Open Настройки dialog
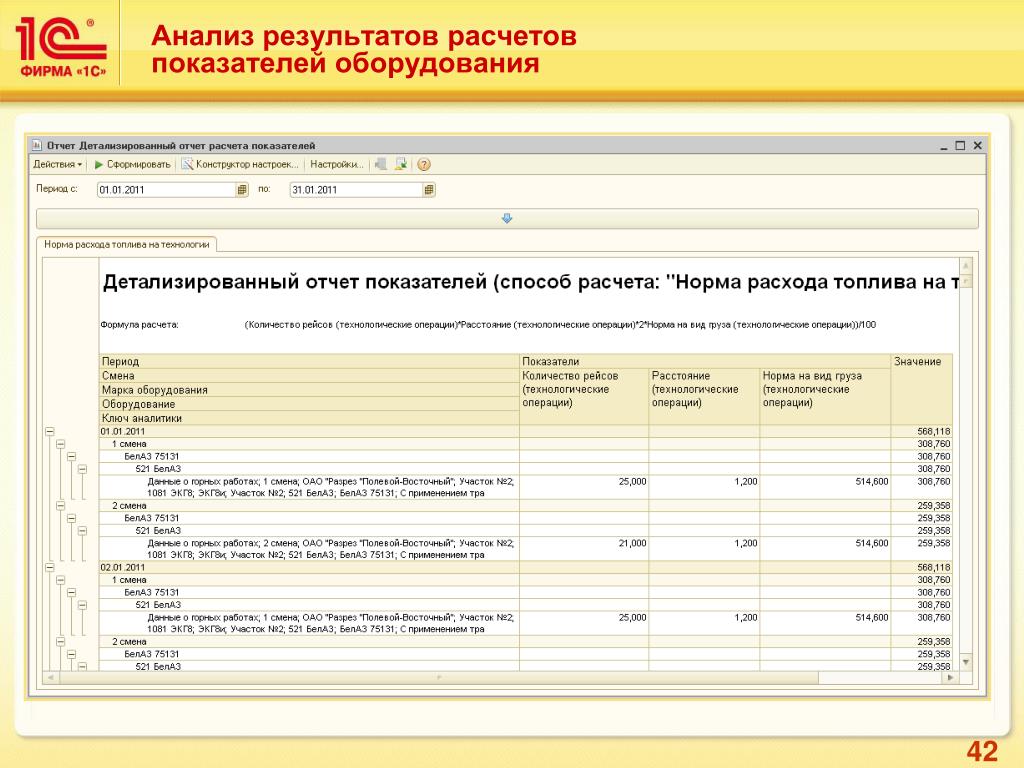Screen dimensions: 1024x768 click(336, 165)
